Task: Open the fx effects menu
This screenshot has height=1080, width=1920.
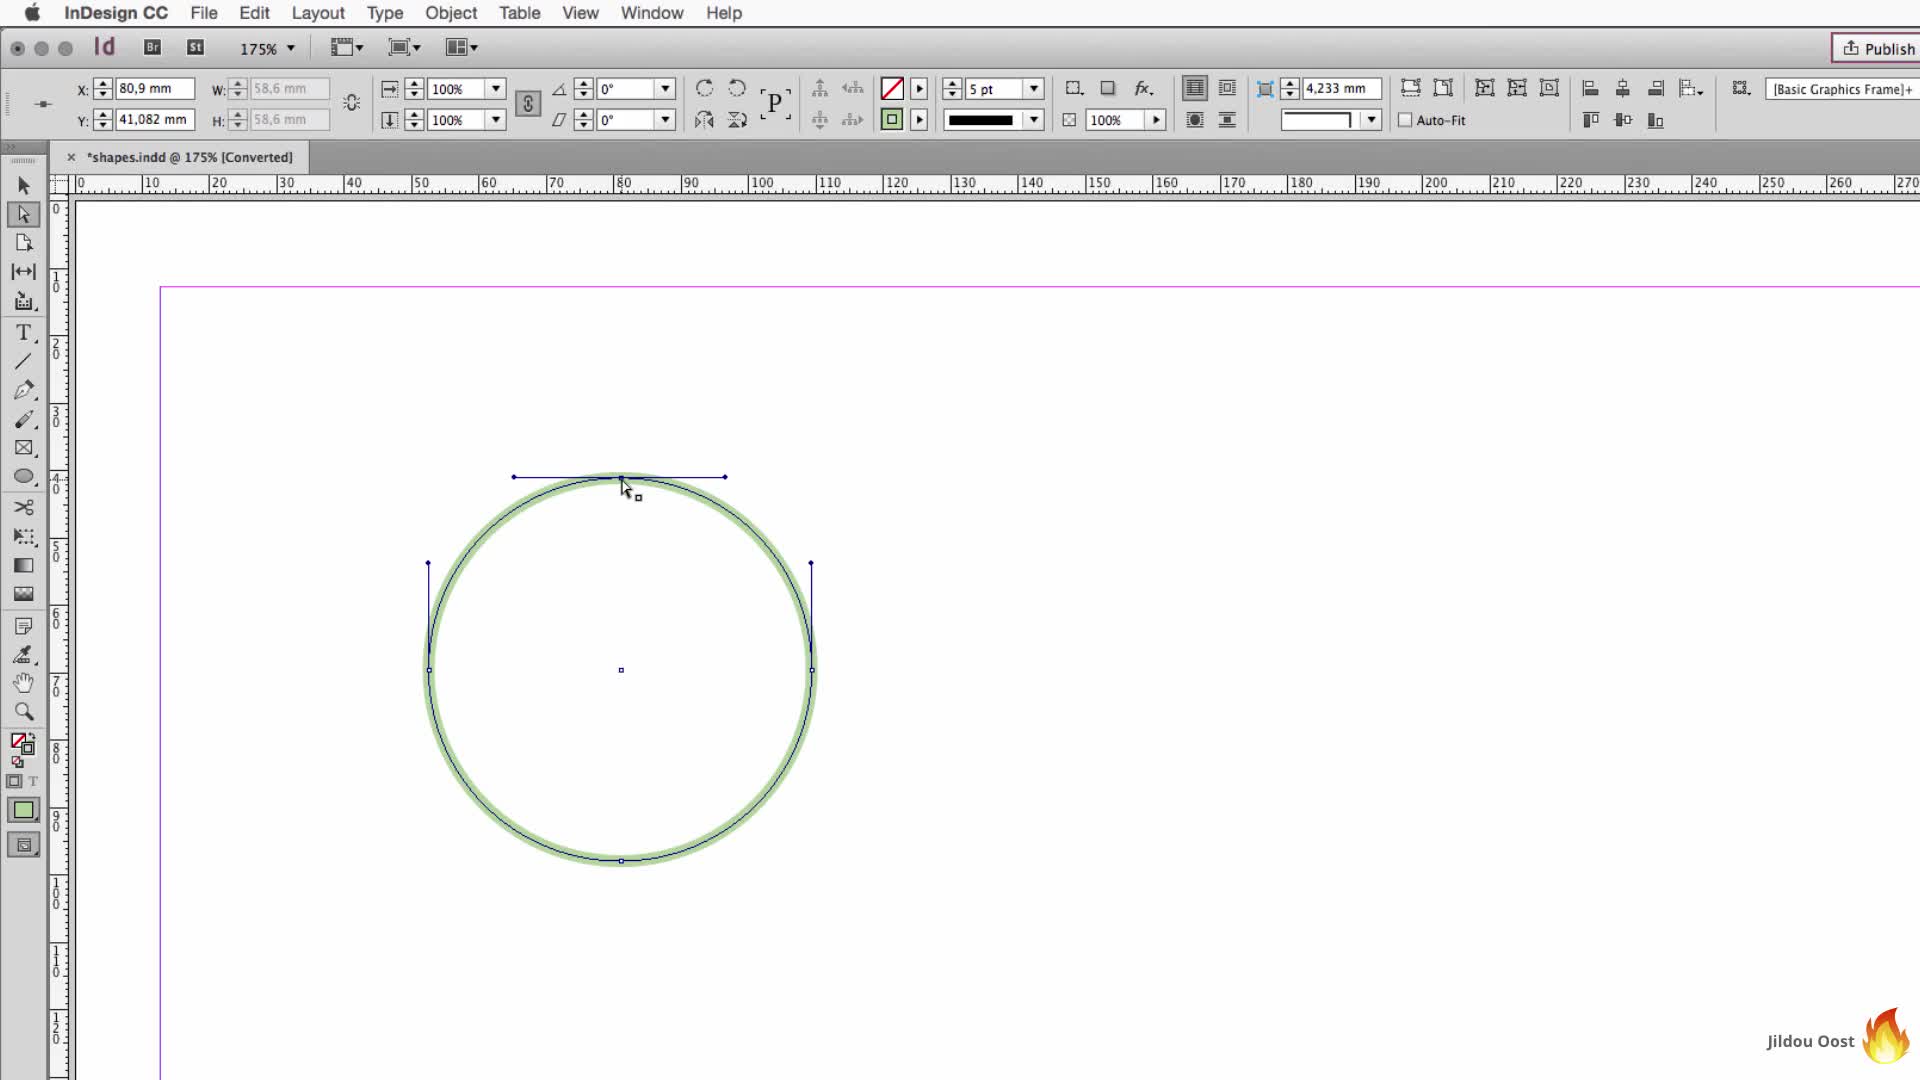Action: pyautogui.click(x=1143, y=88)
